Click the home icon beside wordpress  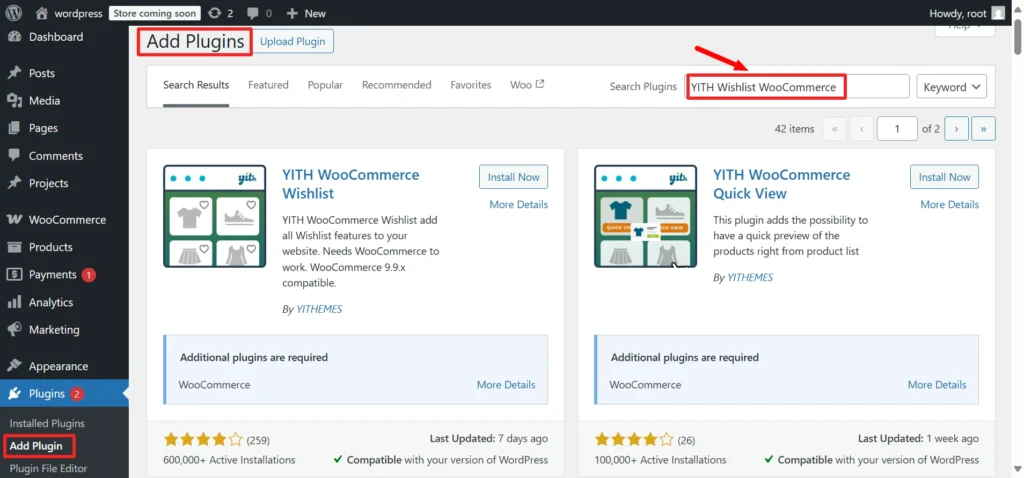click(x=42, y=13)
